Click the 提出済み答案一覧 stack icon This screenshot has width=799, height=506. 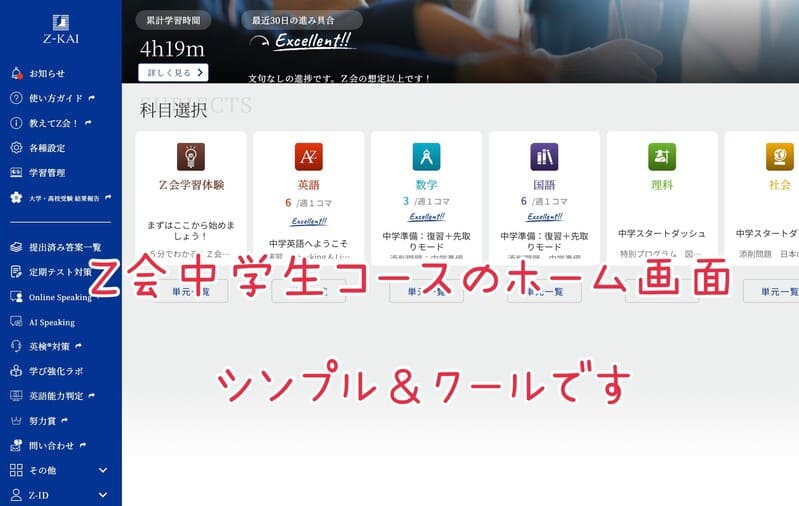tap(16, 247)
